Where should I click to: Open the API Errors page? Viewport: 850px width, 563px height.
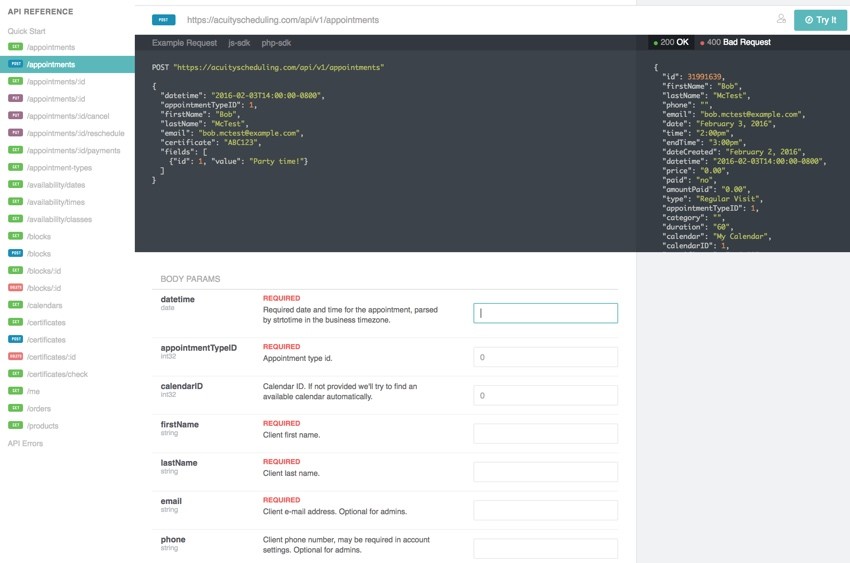click(25, 443)
